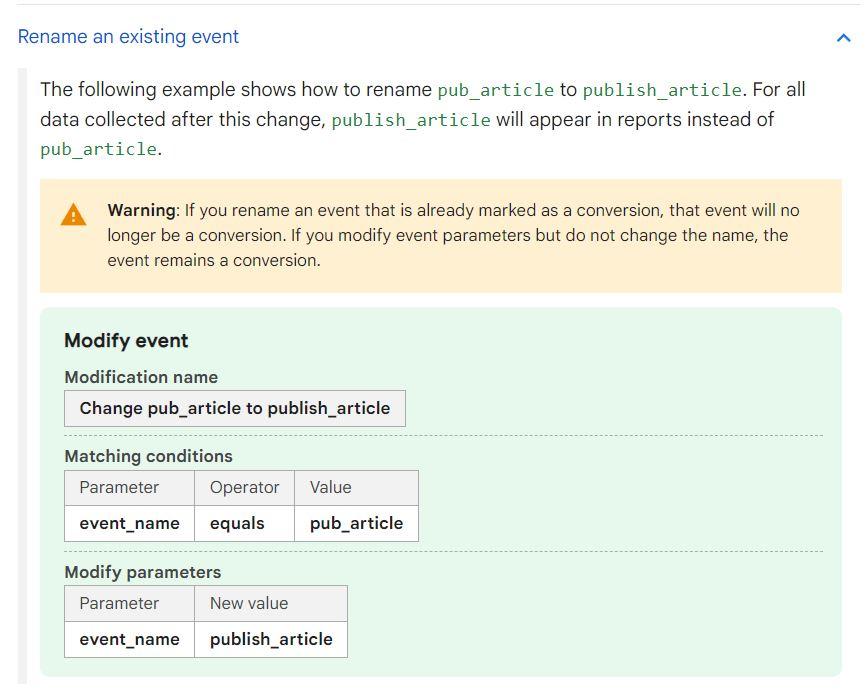Click the Modification name input box
The height and width of the screenshot is (691, 868).
pos(235,409)
